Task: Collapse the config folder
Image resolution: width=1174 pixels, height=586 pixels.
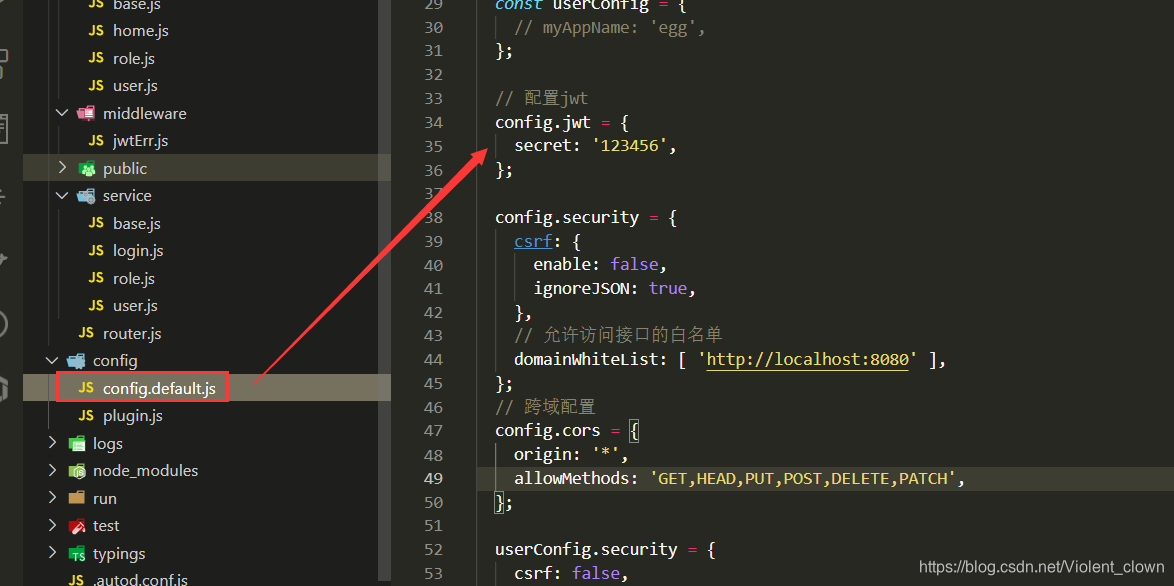Action: 52,360
